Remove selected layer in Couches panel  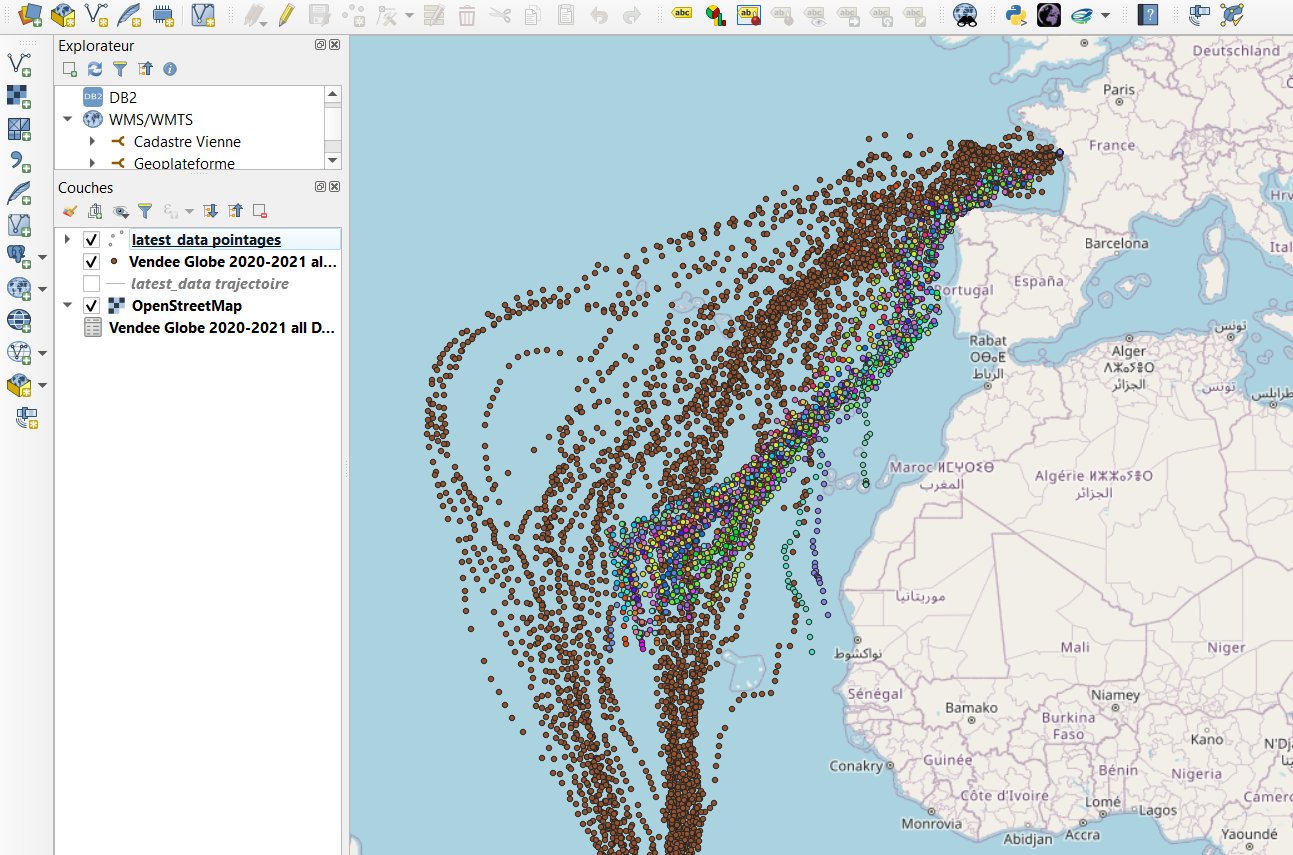[260, 211]
